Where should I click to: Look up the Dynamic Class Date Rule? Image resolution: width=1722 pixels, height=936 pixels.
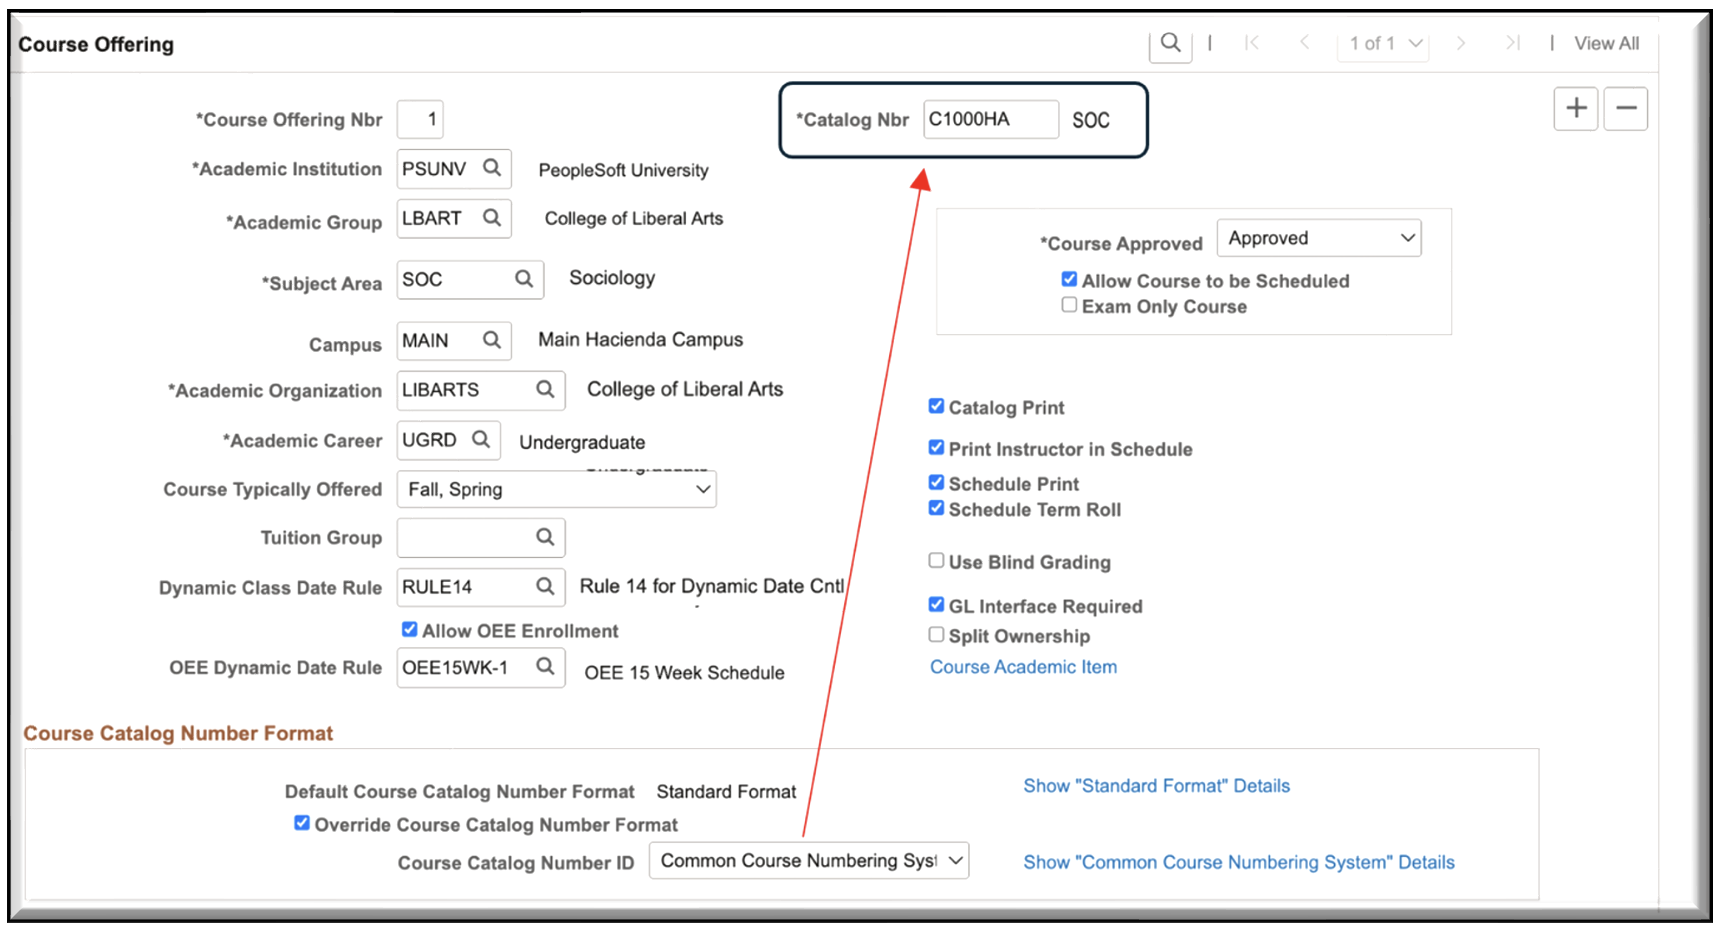(x=545, y=586)
